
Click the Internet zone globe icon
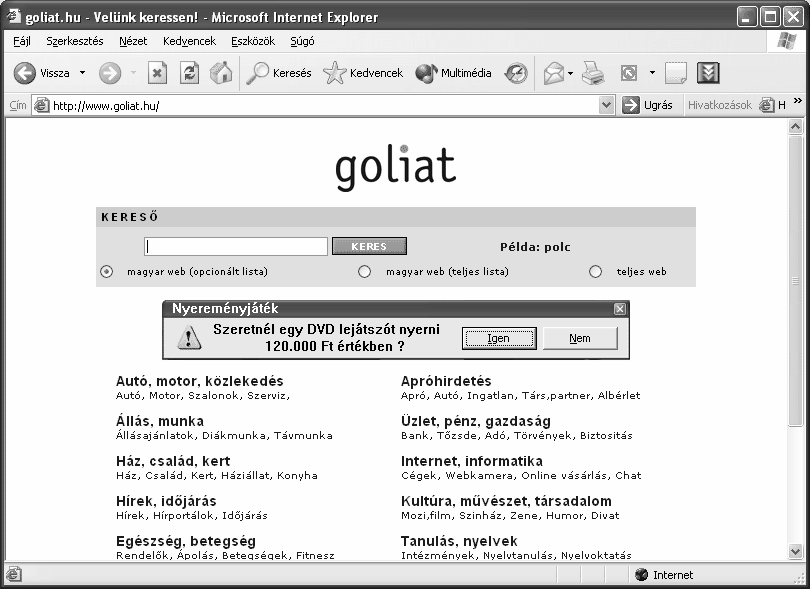pos(642,575)
